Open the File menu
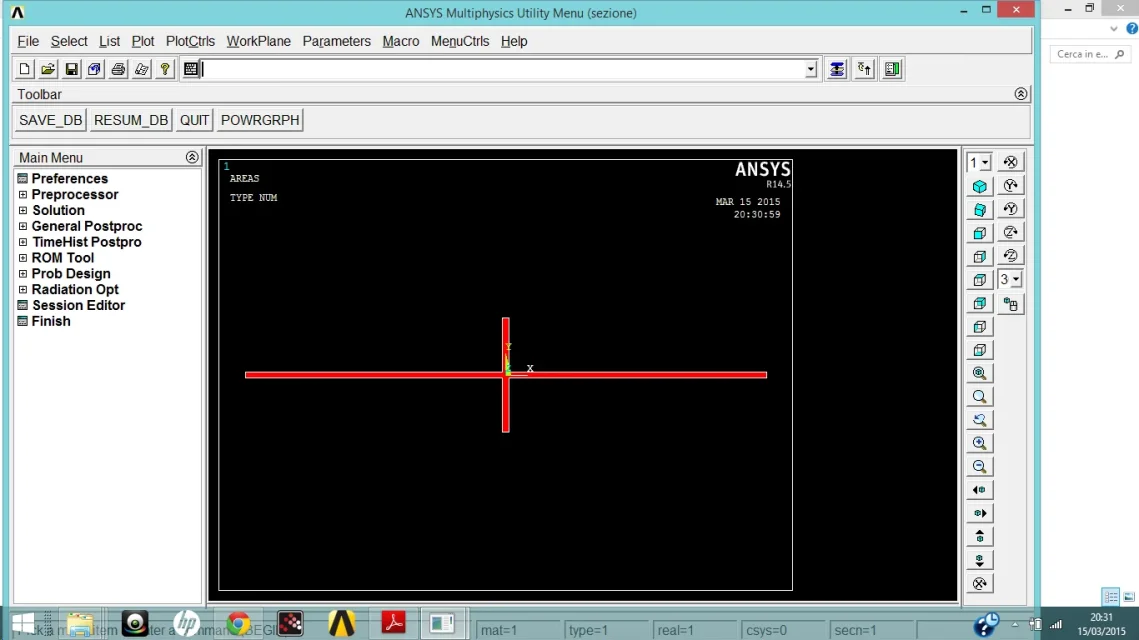This screenshot has height=640, width=1139. tap(28, 41)
